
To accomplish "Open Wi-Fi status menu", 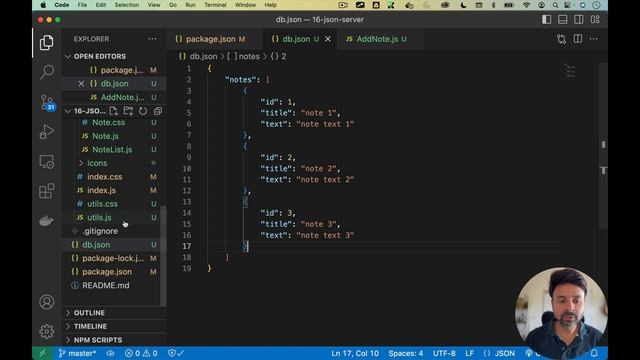I will pyautogui.click(x=527, y=5).
